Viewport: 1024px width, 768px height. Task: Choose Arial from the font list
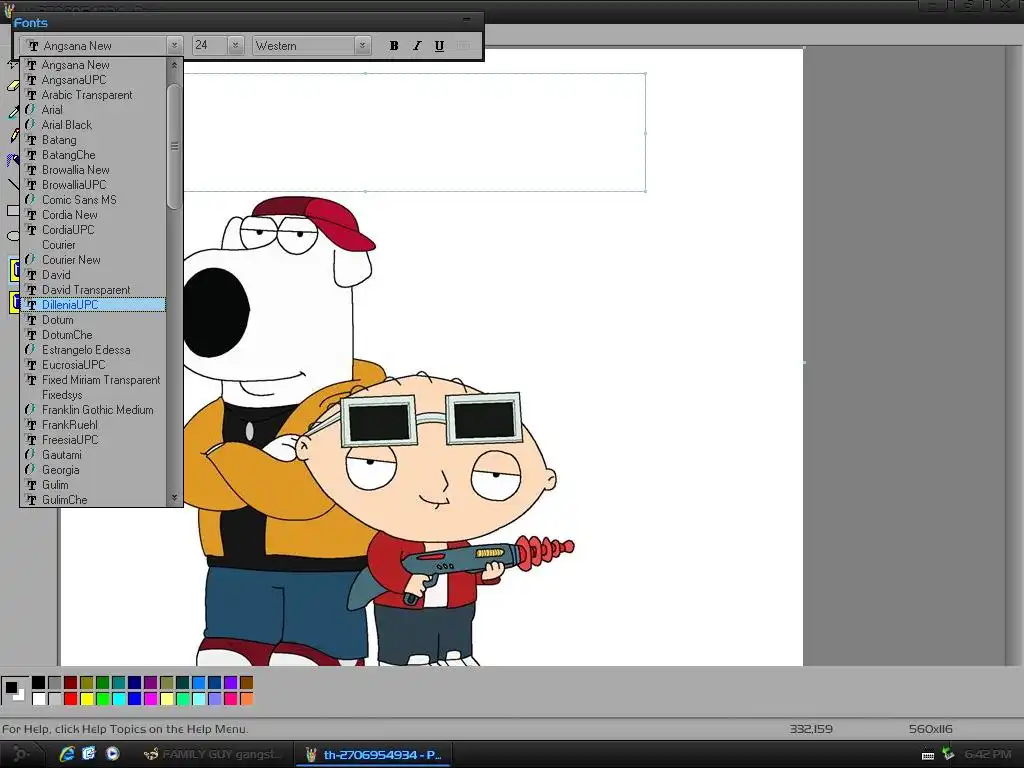click(x=93, y=110)
